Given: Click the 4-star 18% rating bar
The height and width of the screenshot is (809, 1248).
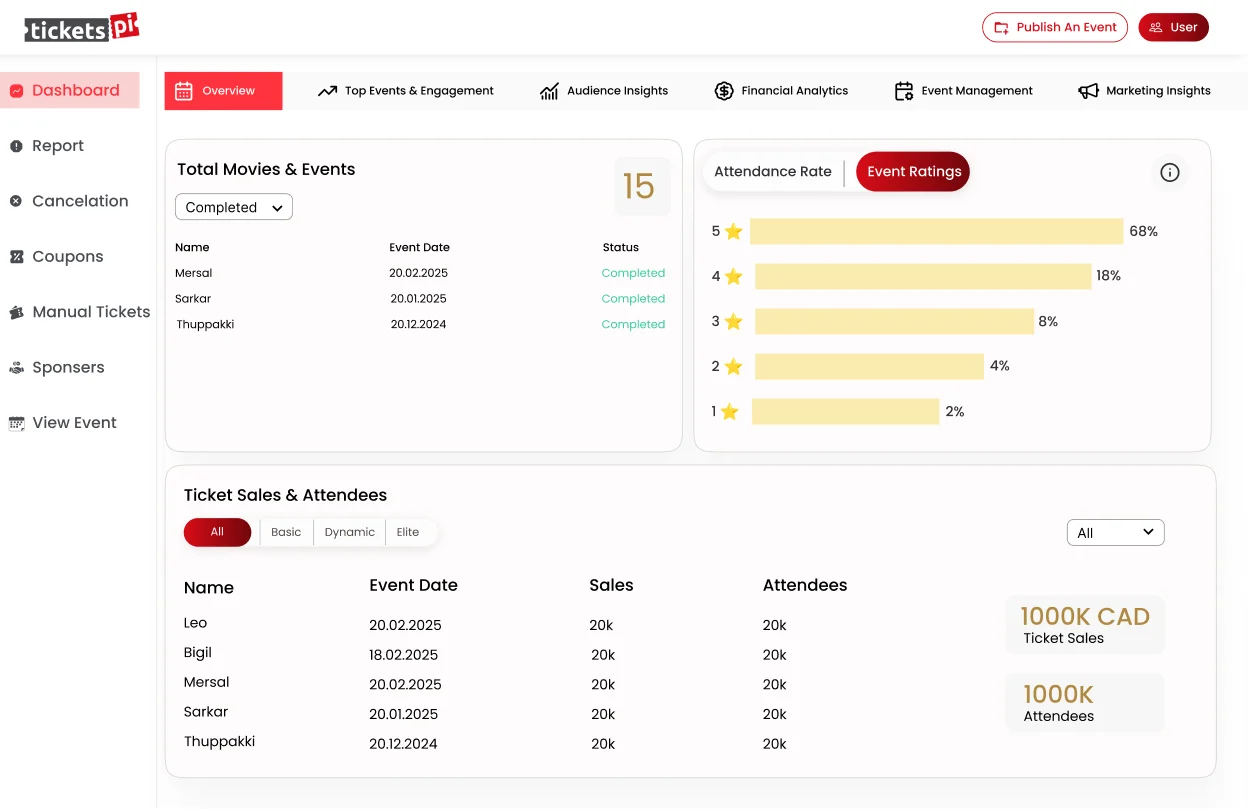Looking at the screenshot, I should 923,277.
